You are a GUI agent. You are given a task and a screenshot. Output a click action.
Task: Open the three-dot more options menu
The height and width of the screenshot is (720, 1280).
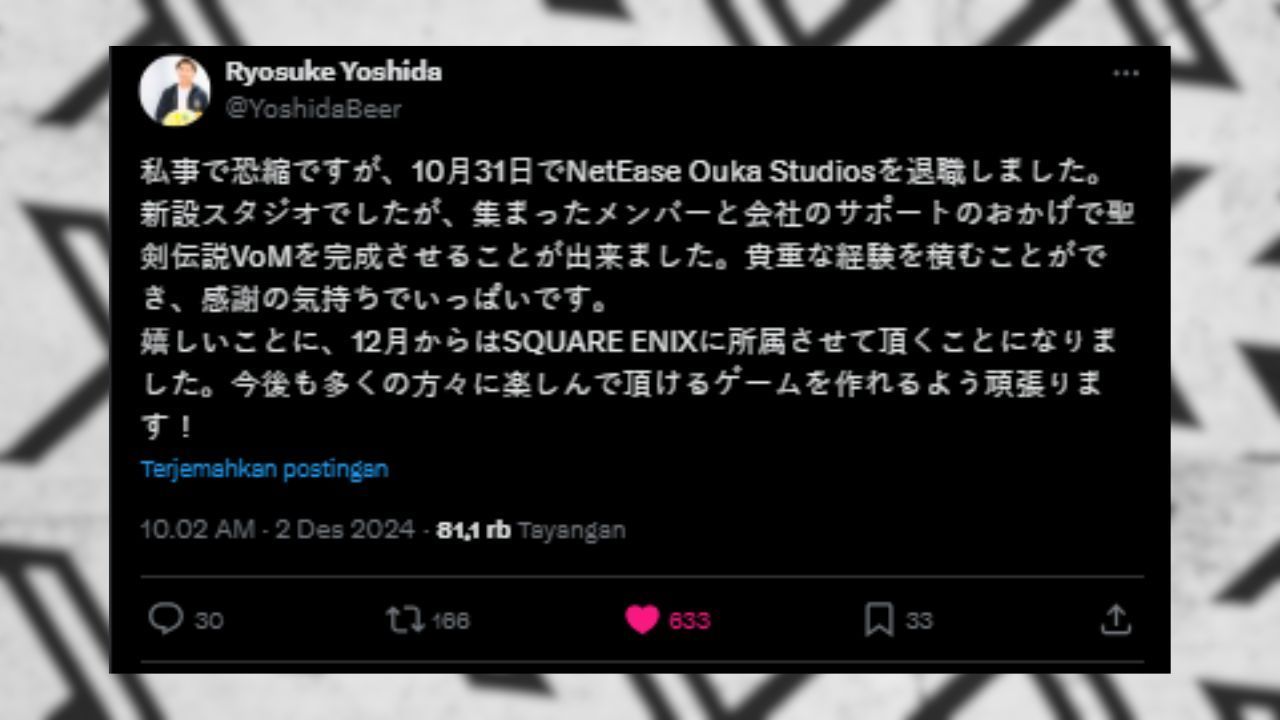click(1126, 73)
